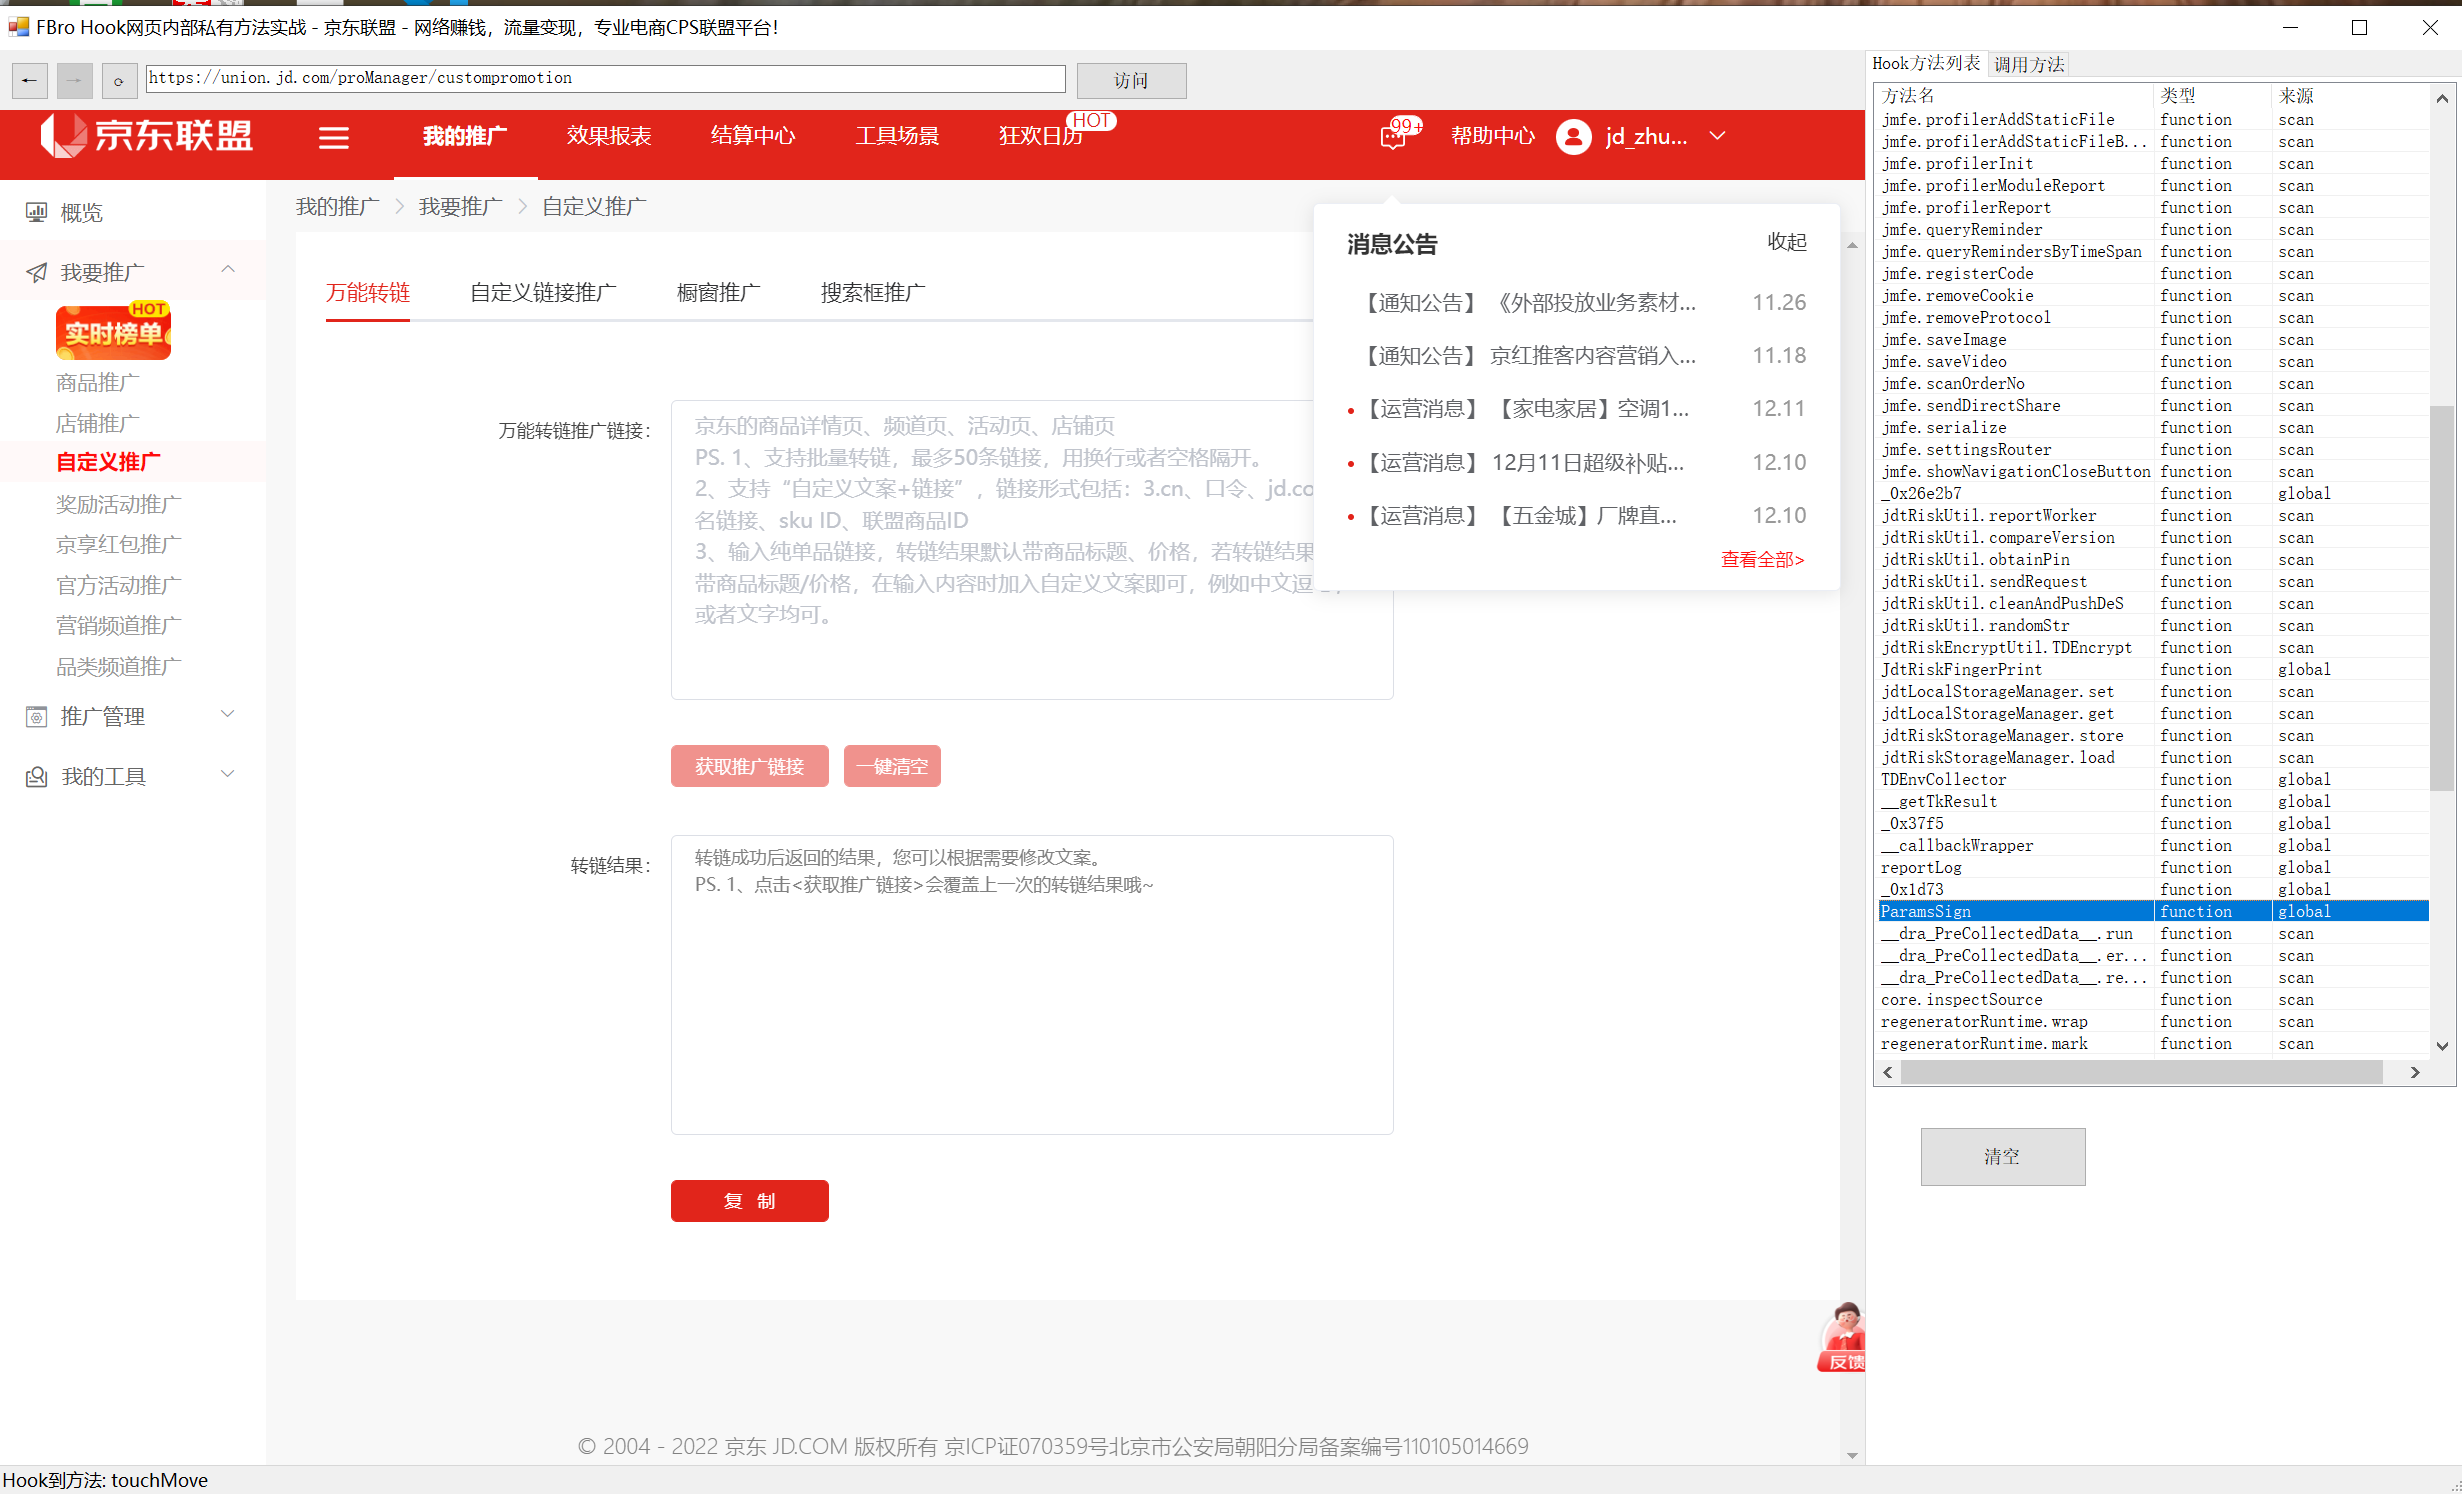Focus the 转链结果 text area
Viewport: 2462px width, 1494px height.
tap(1032, 985)
